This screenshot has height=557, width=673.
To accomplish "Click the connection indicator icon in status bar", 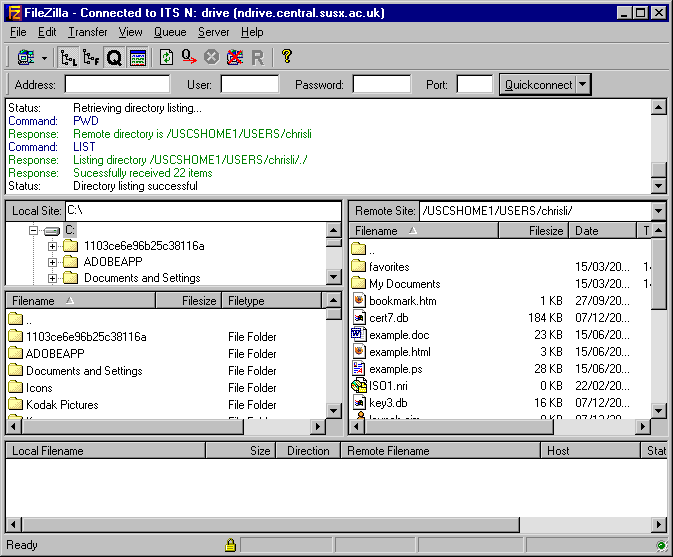I will [x=661, y=546].
